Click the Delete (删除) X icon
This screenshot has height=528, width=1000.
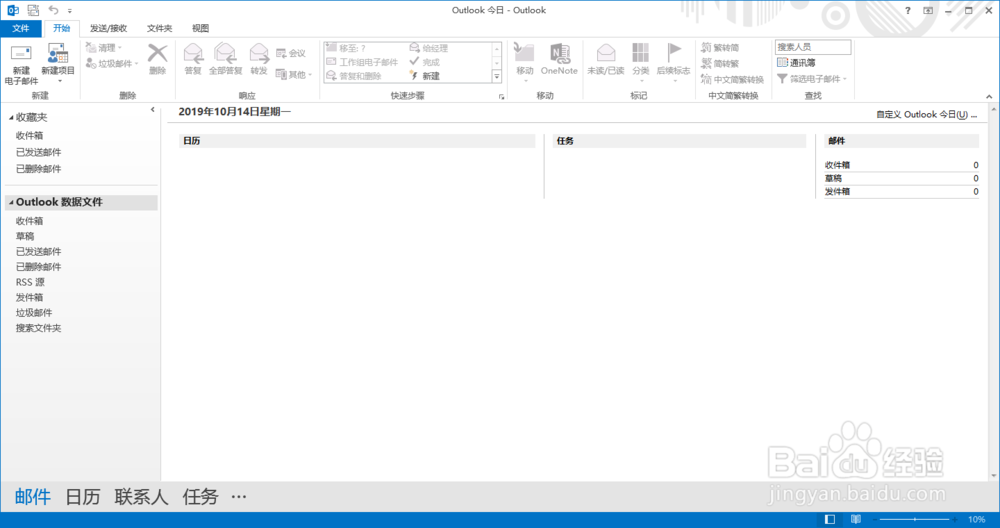click(x=158, y=54)
